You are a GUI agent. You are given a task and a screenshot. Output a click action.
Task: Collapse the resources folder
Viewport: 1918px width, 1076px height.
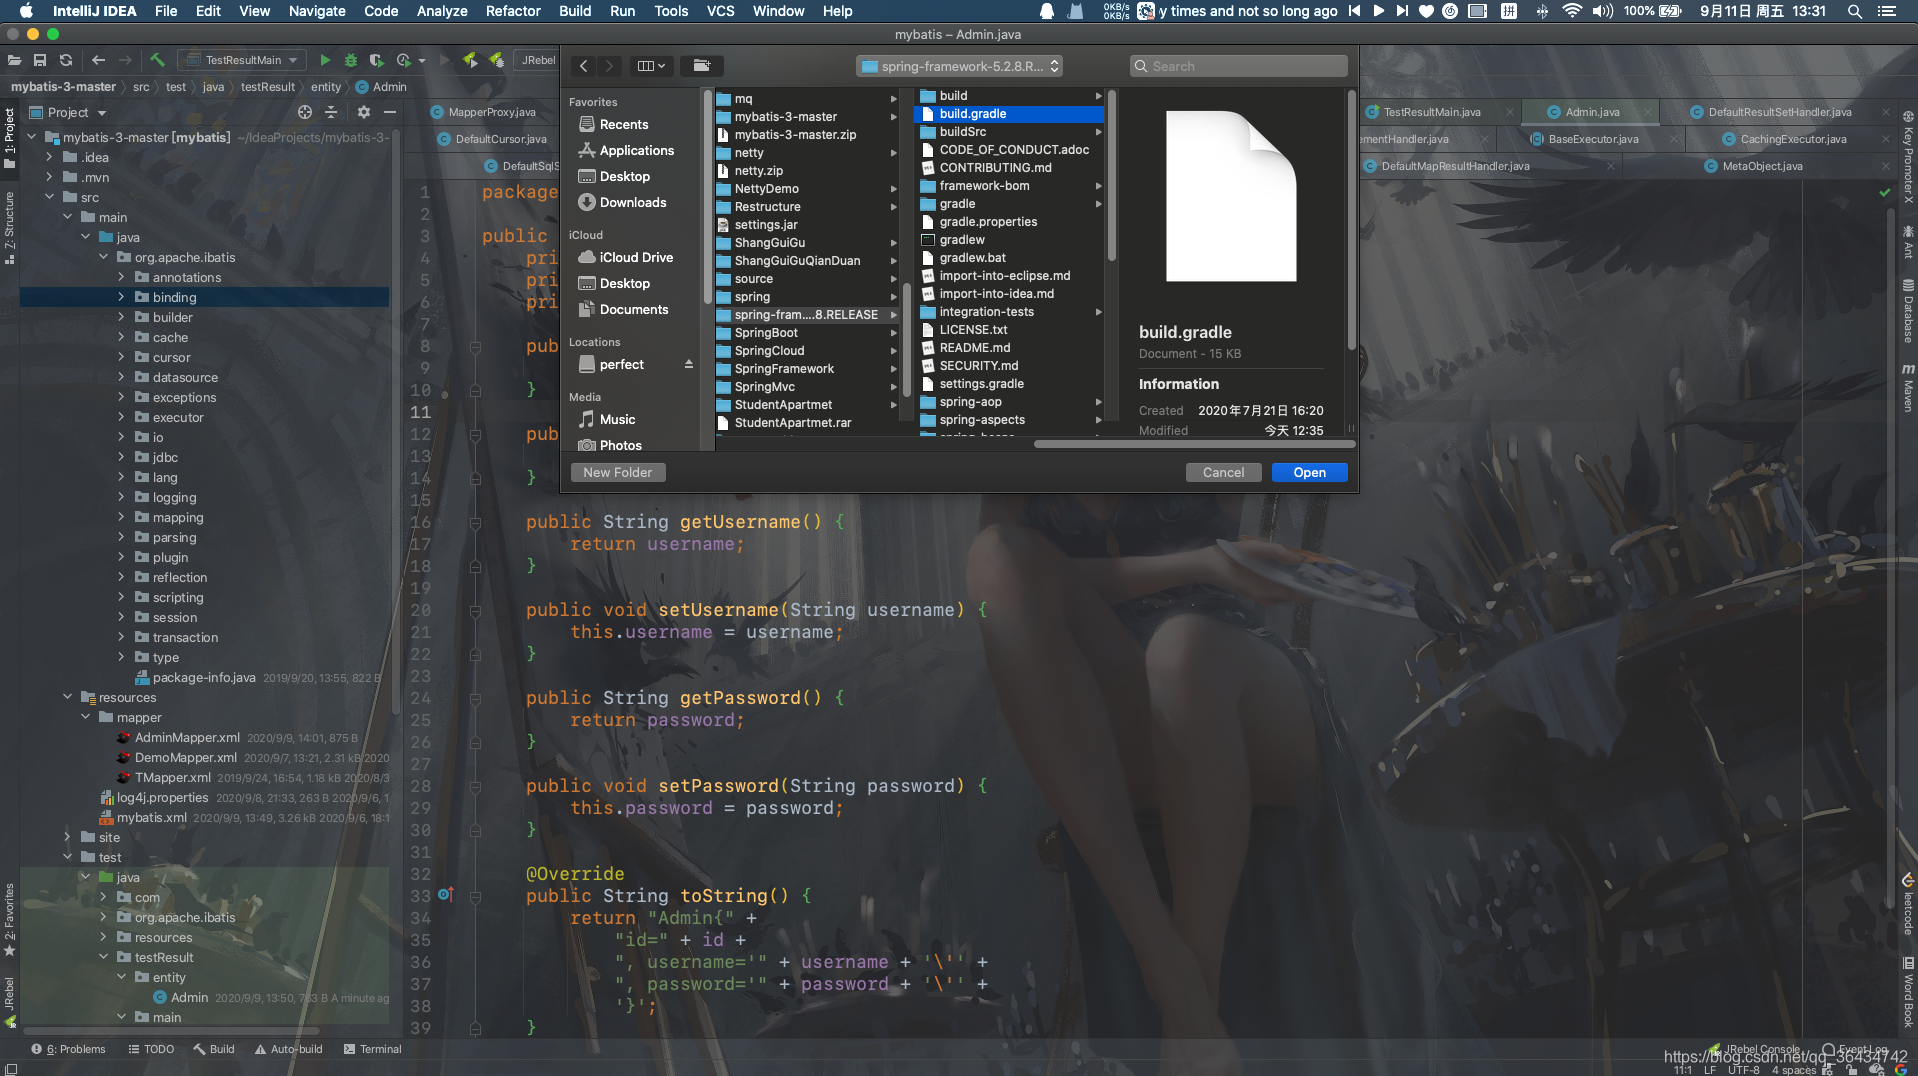click(x=67, y=697)
